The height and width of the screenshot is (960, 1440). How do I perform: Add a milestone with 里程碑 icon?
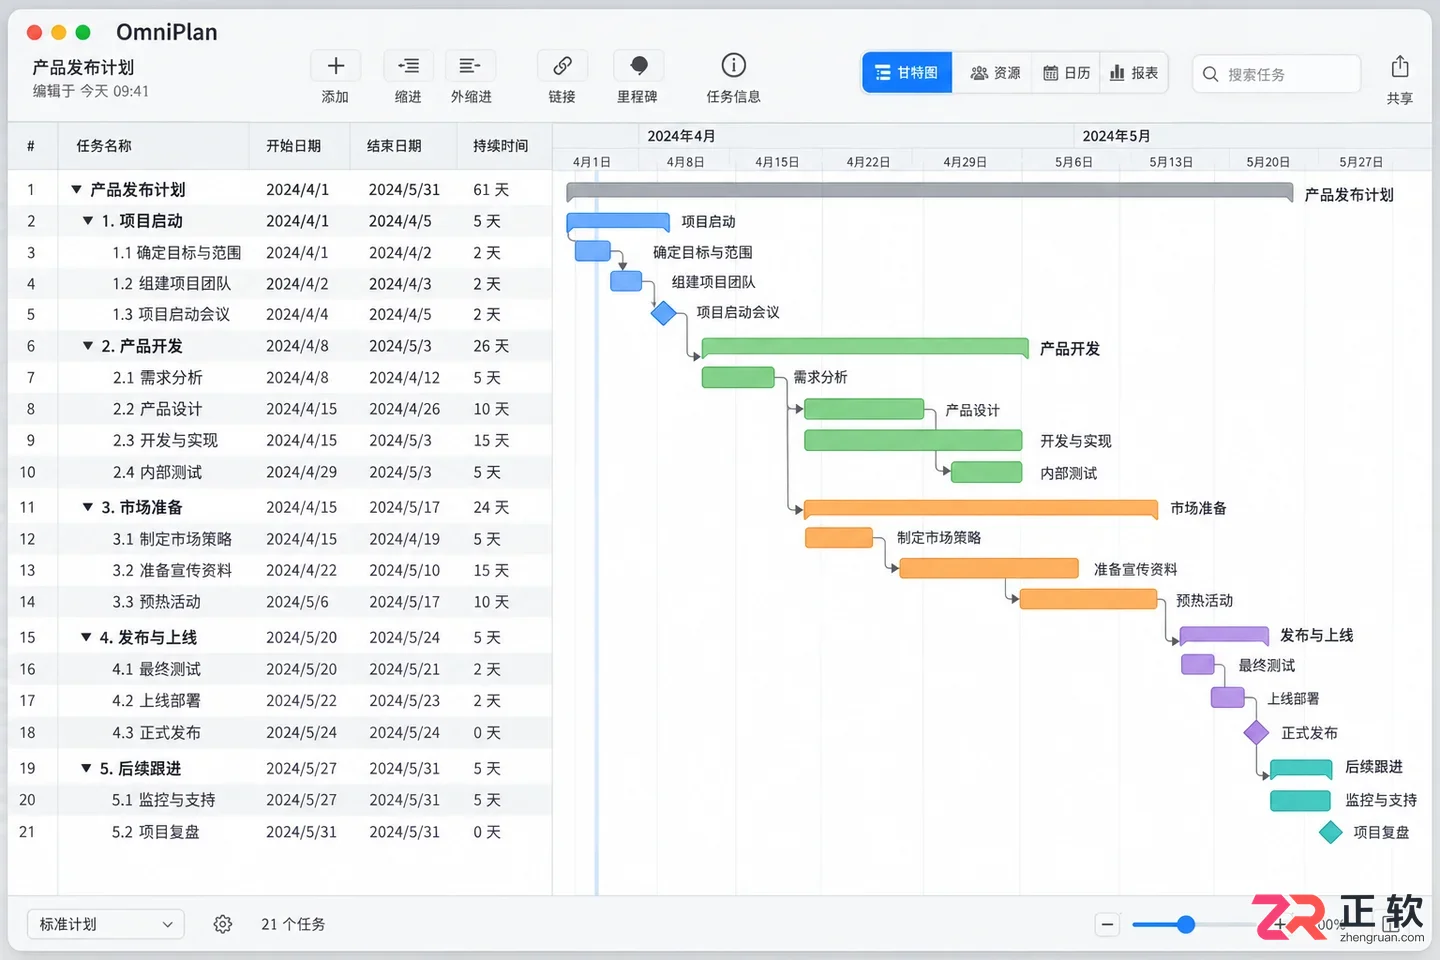click(638, 66)
